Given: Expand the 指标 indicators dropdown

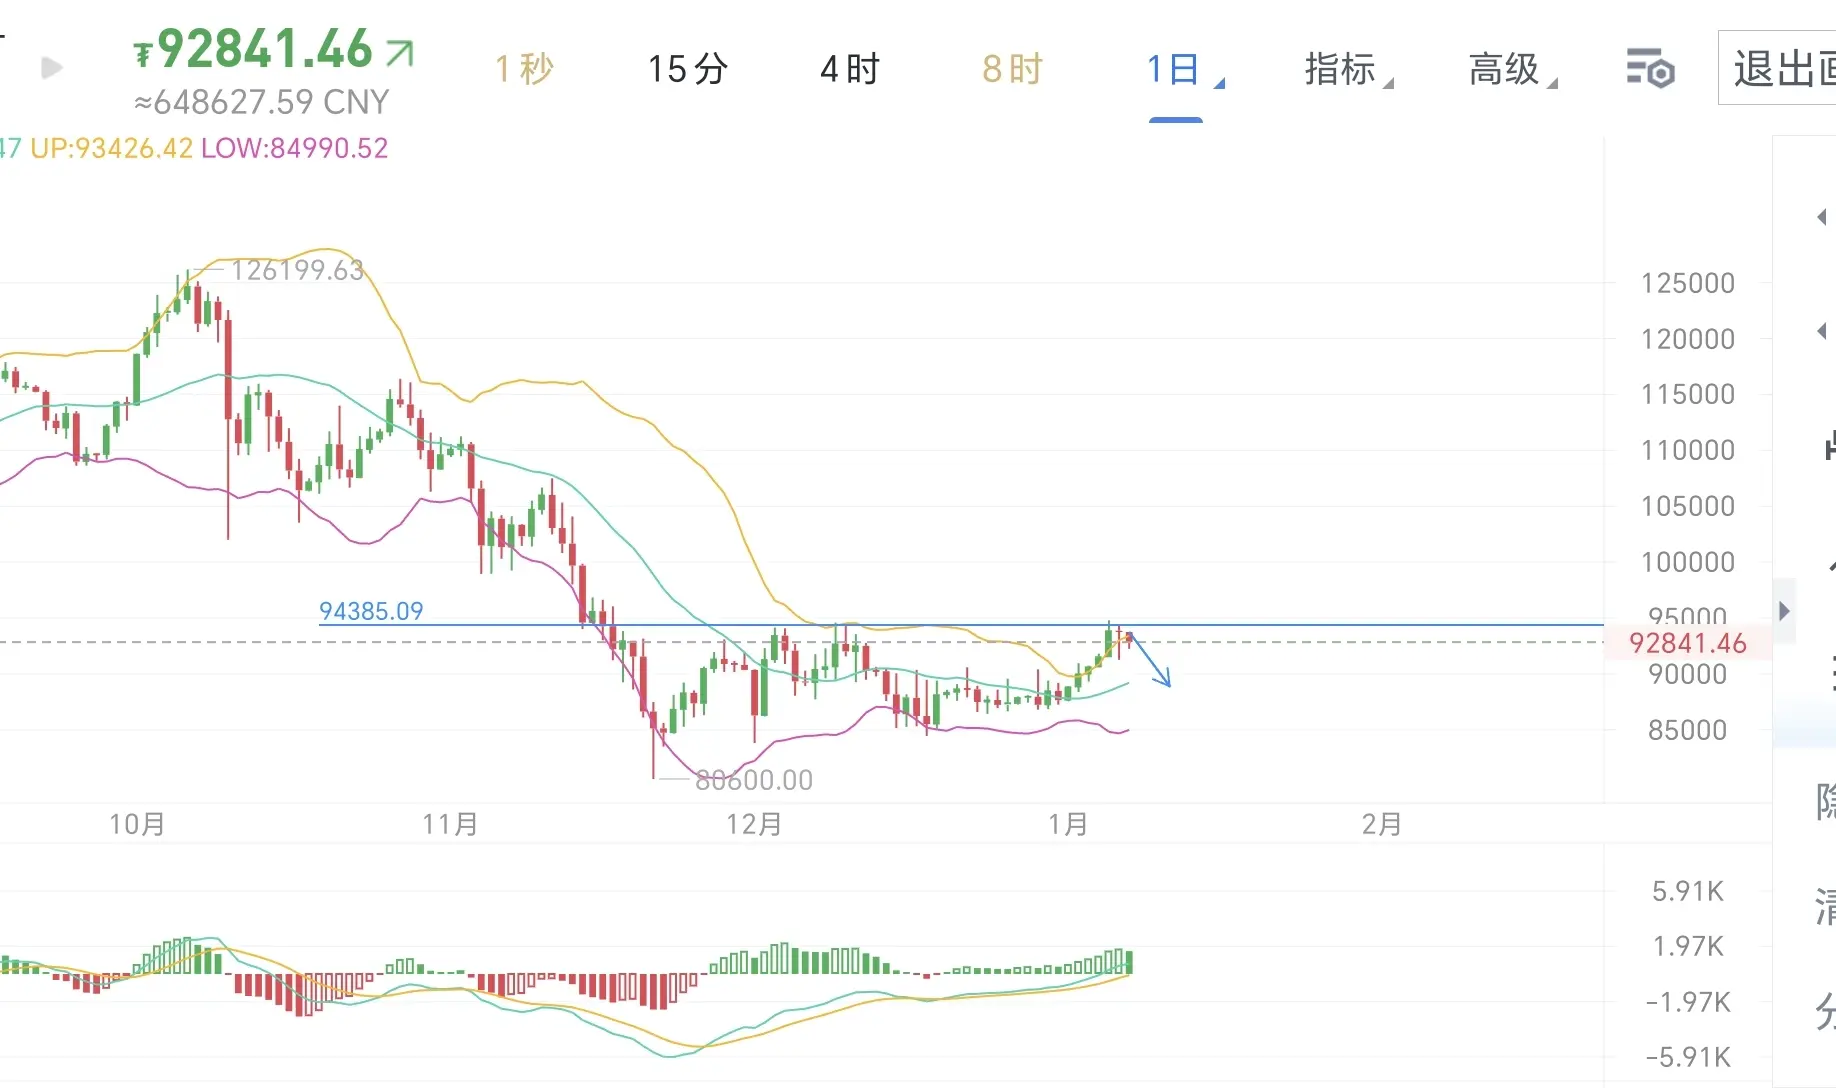Looking at the screenshot, I should point(1348,69).
